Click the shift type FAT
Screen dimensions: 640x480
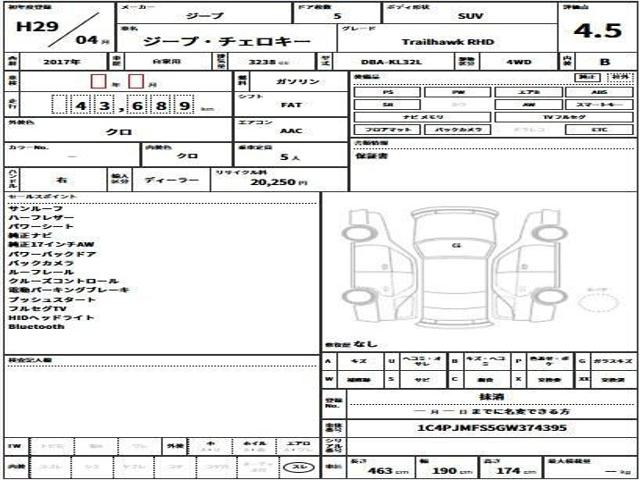pyautogui.click(x=291, y=105)
